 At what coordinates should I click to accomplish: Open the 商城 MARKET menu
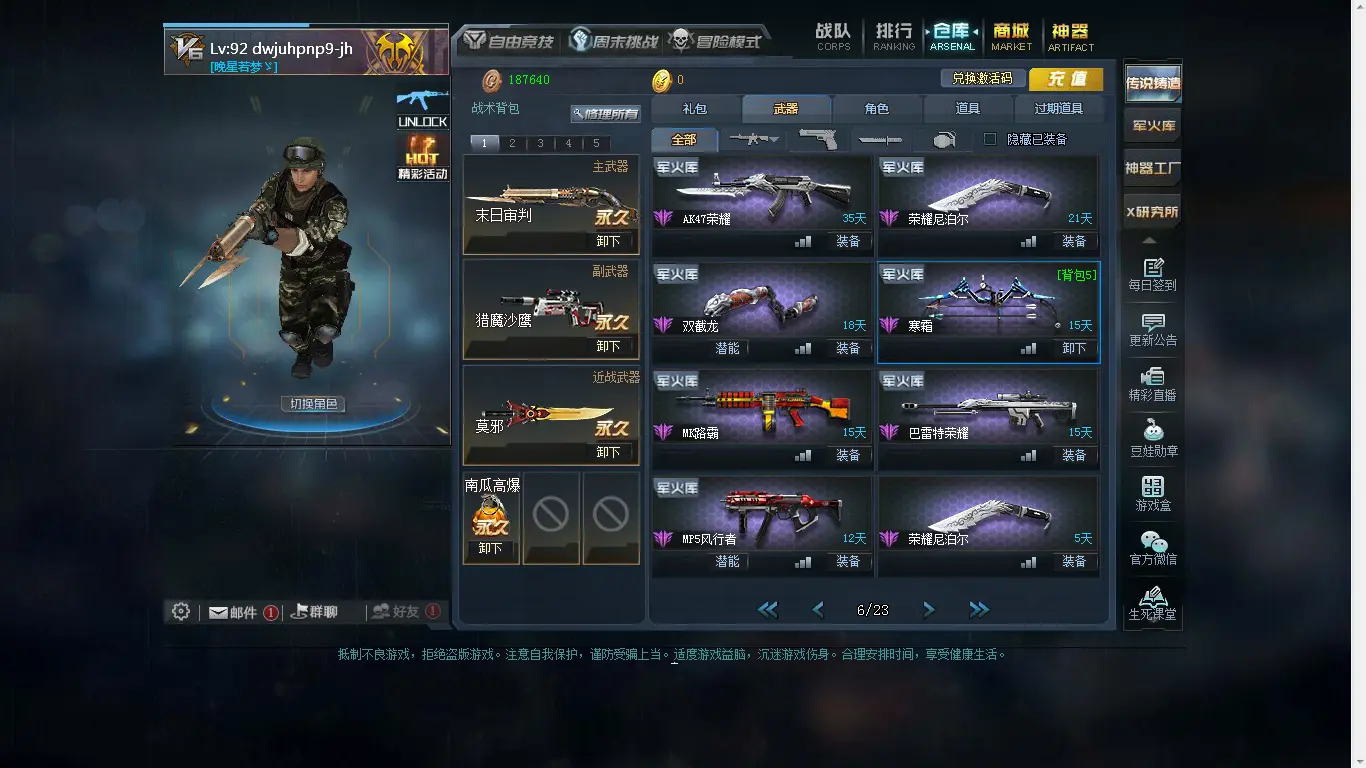click(1012, 37)
